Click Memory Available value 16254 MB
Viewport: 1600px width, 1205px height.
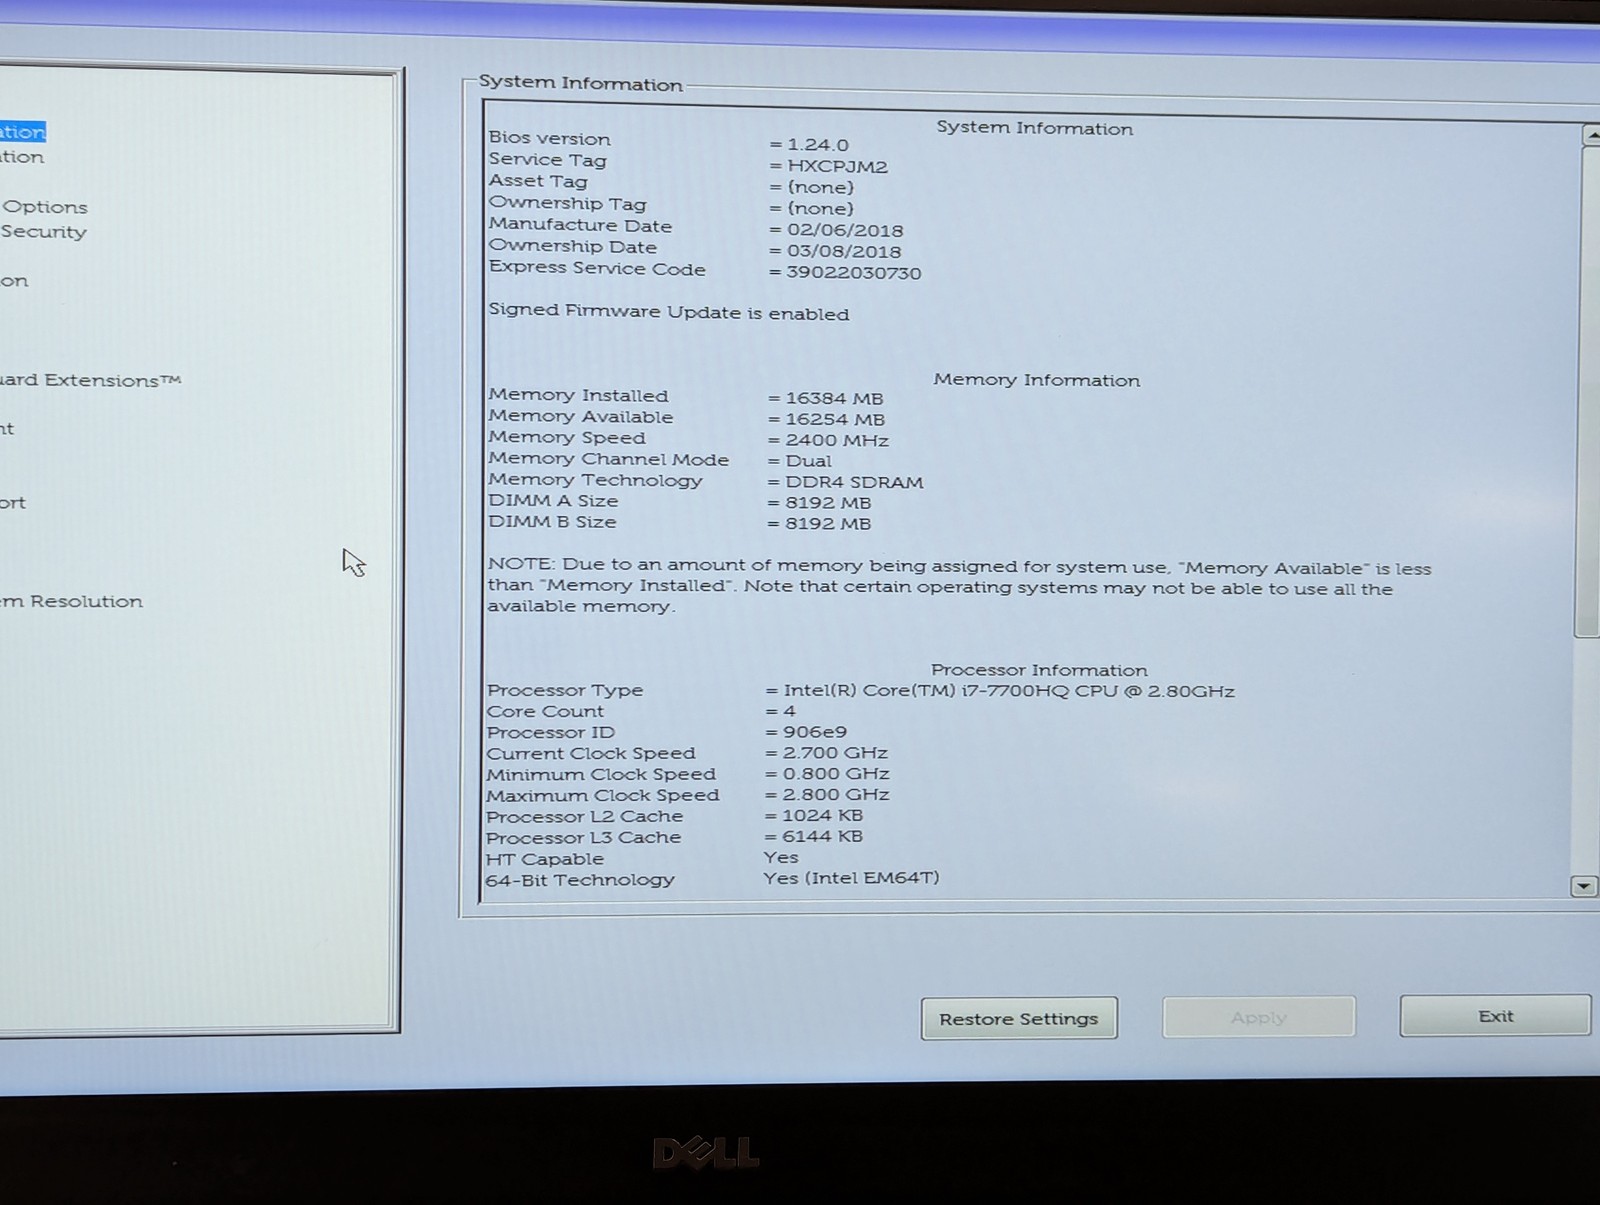pyautogui.click(x=834, y=419)
